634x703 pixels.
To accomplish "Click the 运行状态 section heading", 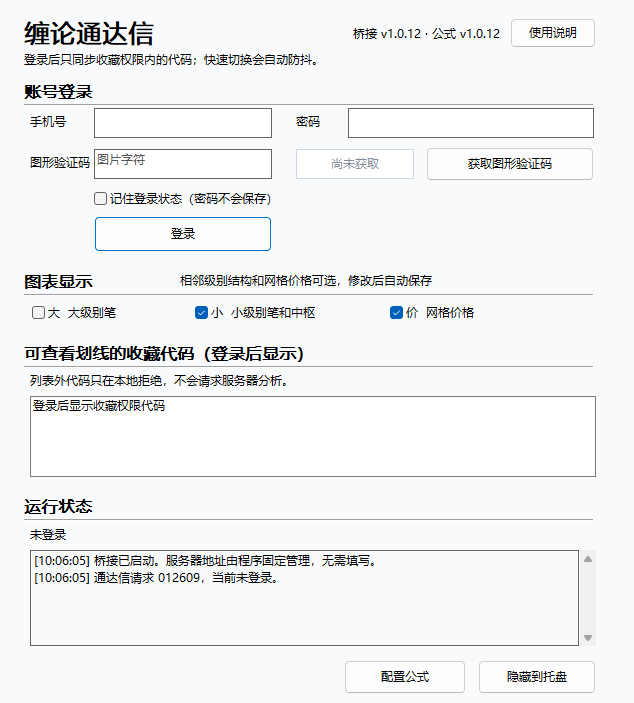I will point(58,507).
